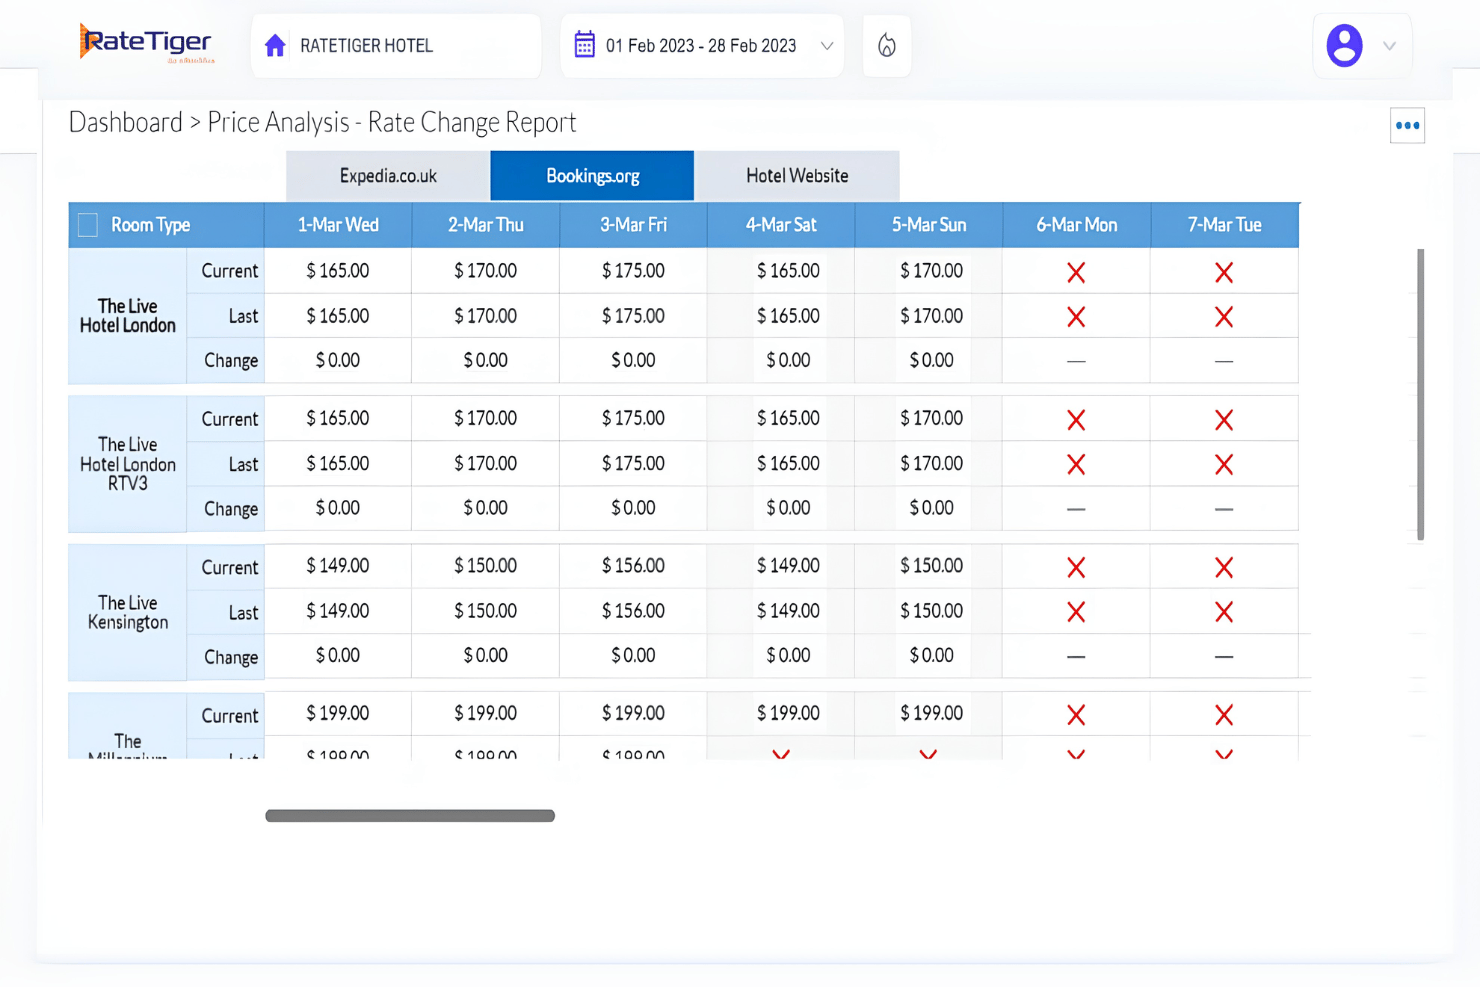The image size is (1480, 987).
Task: Switch to the Expedia.co.uk tab
Action: click(x=388, y=176)
